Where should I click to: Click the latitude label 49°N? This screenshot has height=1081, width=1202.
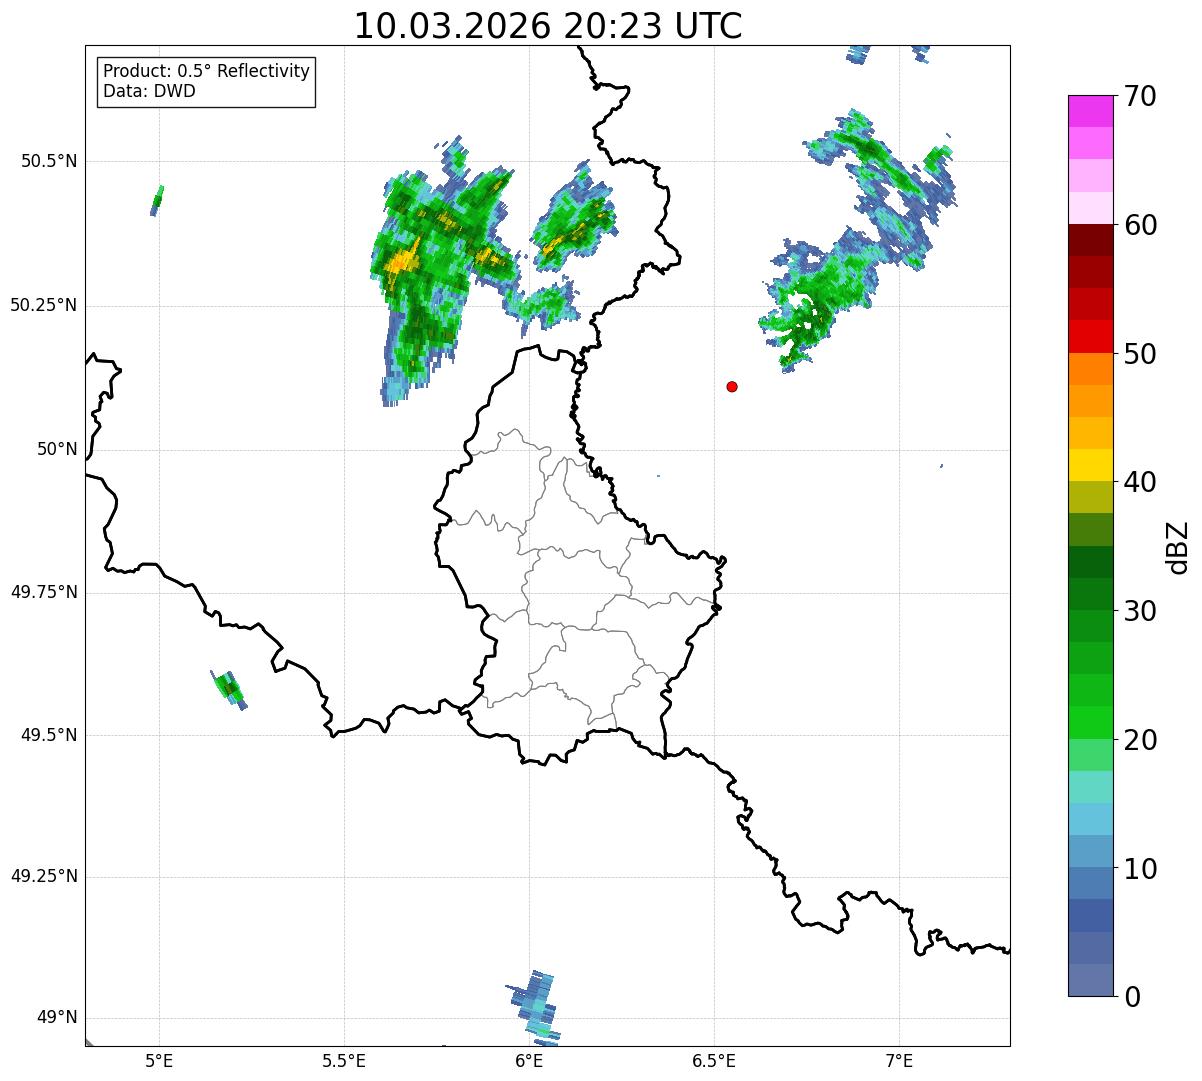pyautogui.click(x=57, y=1017)
